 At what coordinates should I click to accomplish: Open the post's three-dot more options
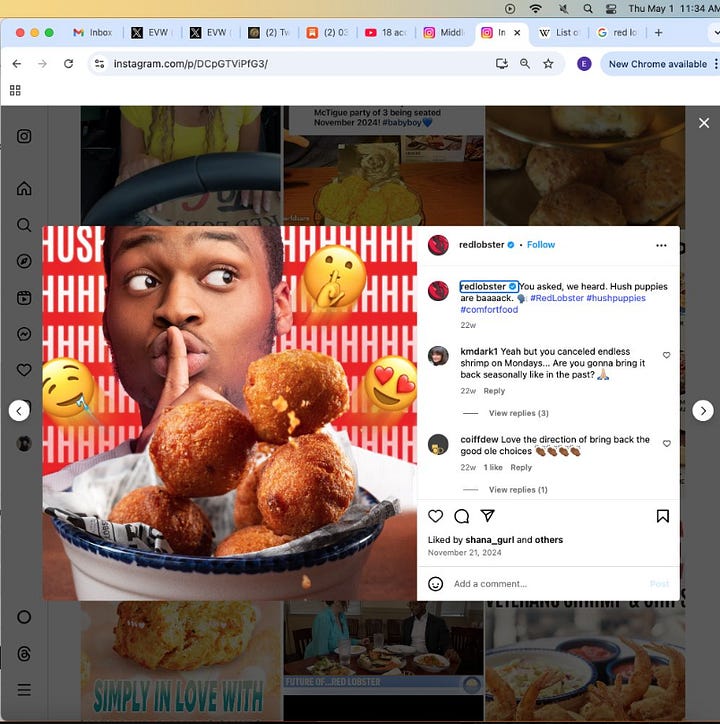(661, 245)
